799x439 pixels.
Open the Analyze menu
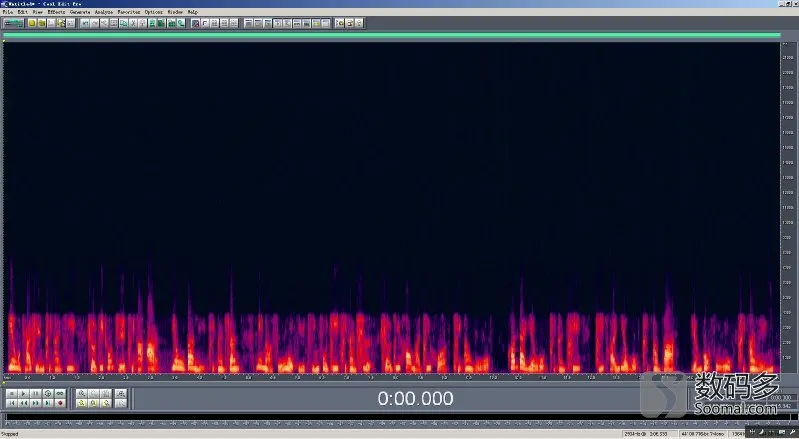[x=104, y=12]
